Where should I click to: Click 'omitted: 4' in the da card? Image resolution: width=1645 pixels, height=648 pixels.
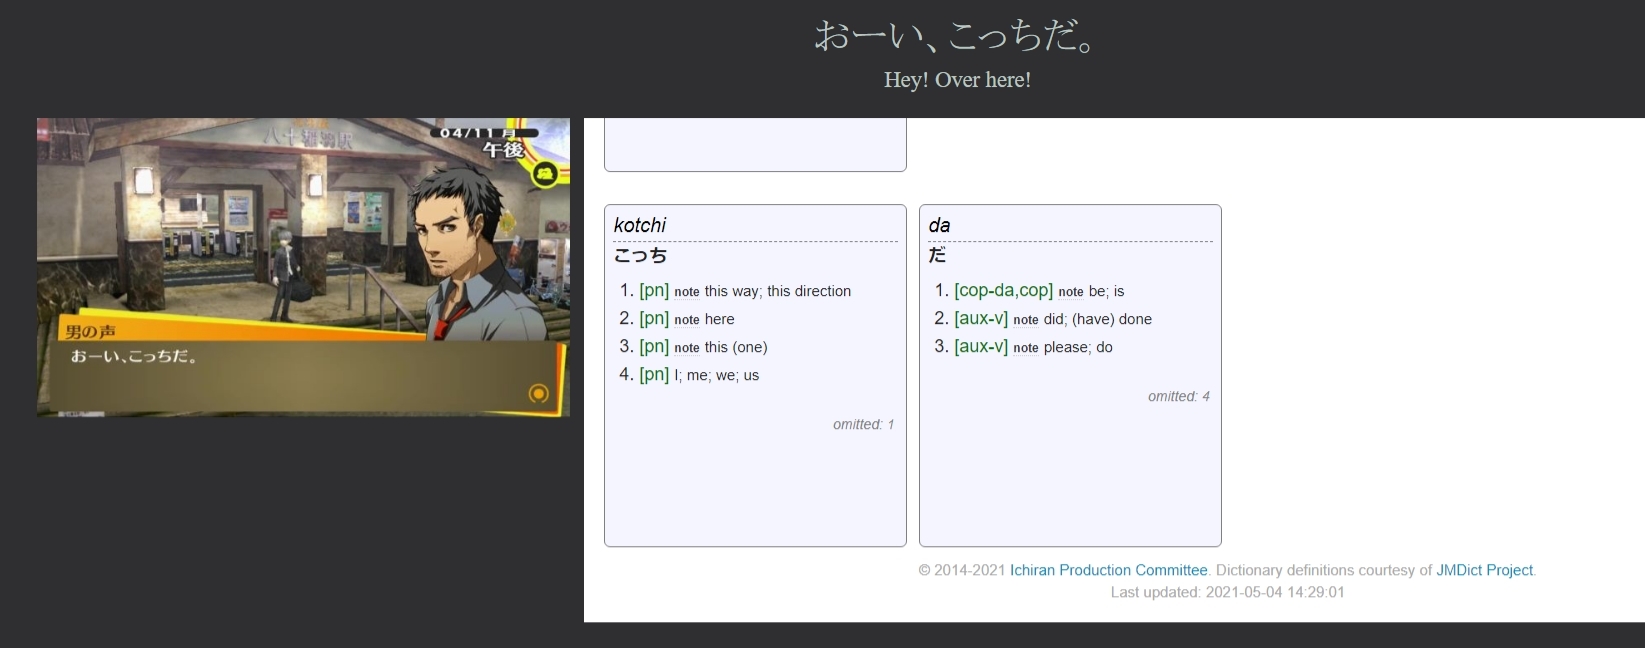[1178, 397]
